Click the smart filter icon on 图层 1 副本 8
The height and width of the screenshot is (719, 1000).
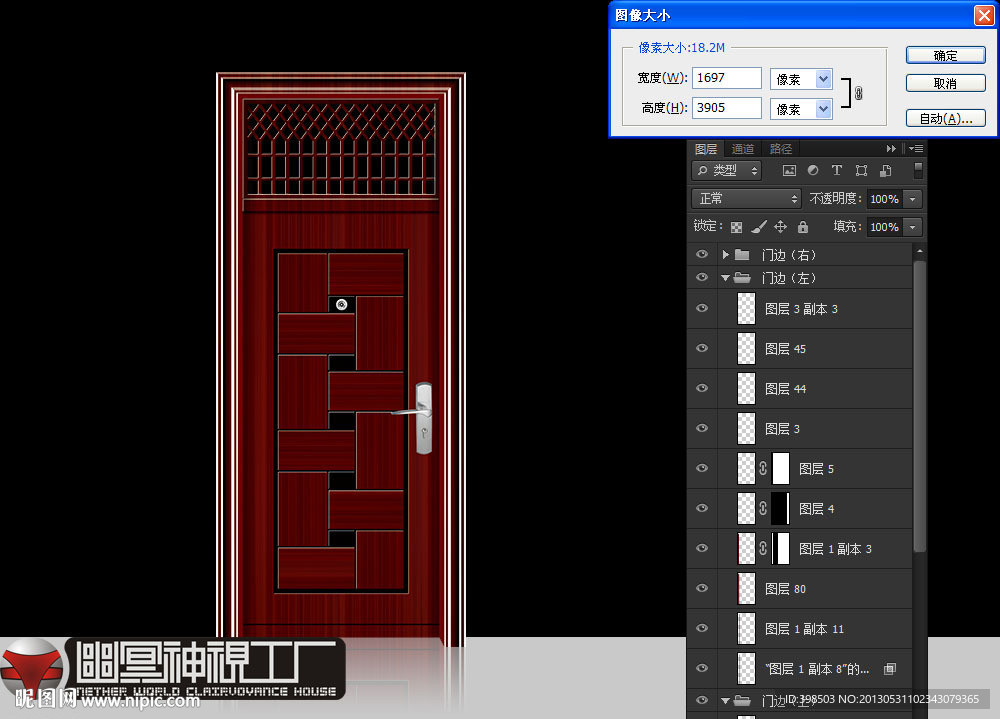point(890,669)
